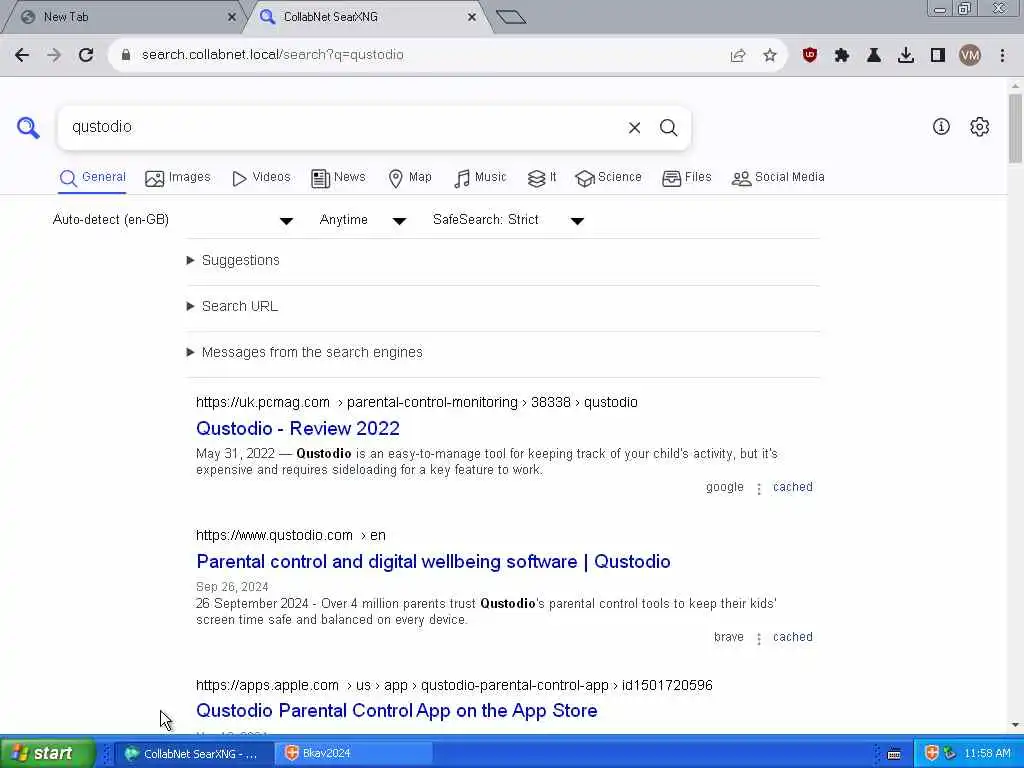Close the CollabNet SearXNG tab
1024x768 pixels.
click(x=472, y=17)
